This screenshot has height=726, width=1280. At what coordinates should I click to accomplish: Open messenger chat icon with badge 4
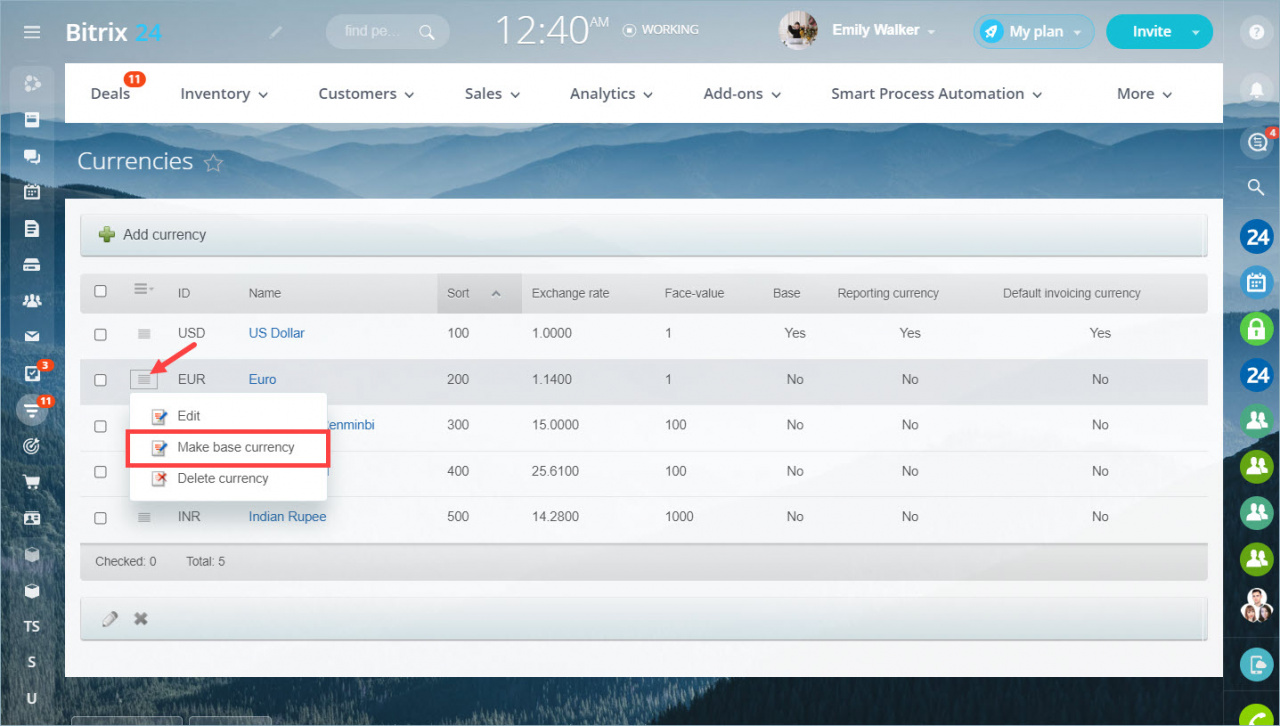click(1256, 142)
